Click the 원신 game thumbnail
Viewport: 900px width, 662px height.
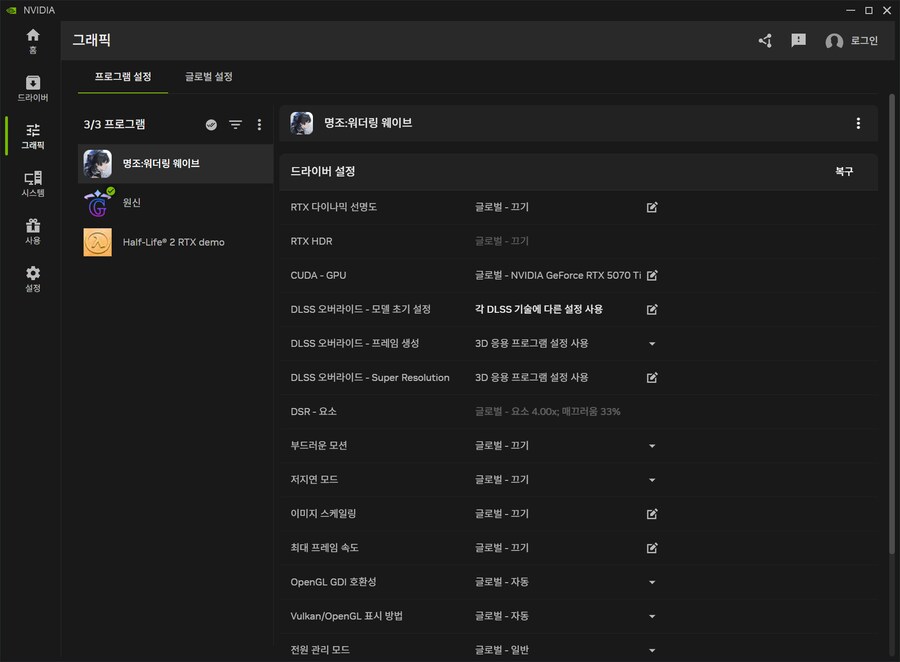[x=98, y=203]
